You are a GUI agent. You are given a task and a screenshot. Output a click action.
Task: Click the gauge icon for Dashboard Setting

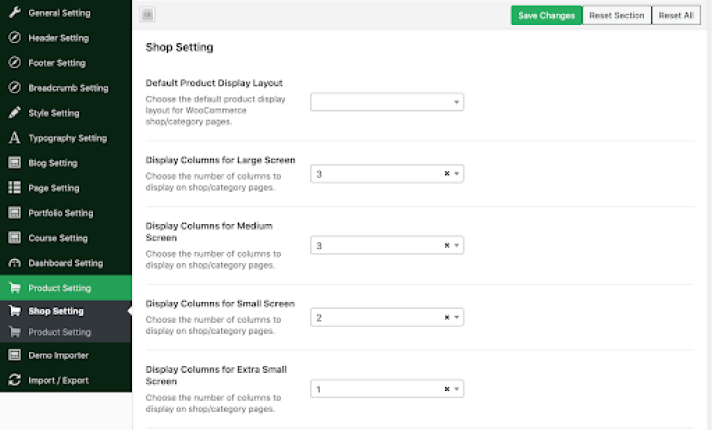[15, 263]
